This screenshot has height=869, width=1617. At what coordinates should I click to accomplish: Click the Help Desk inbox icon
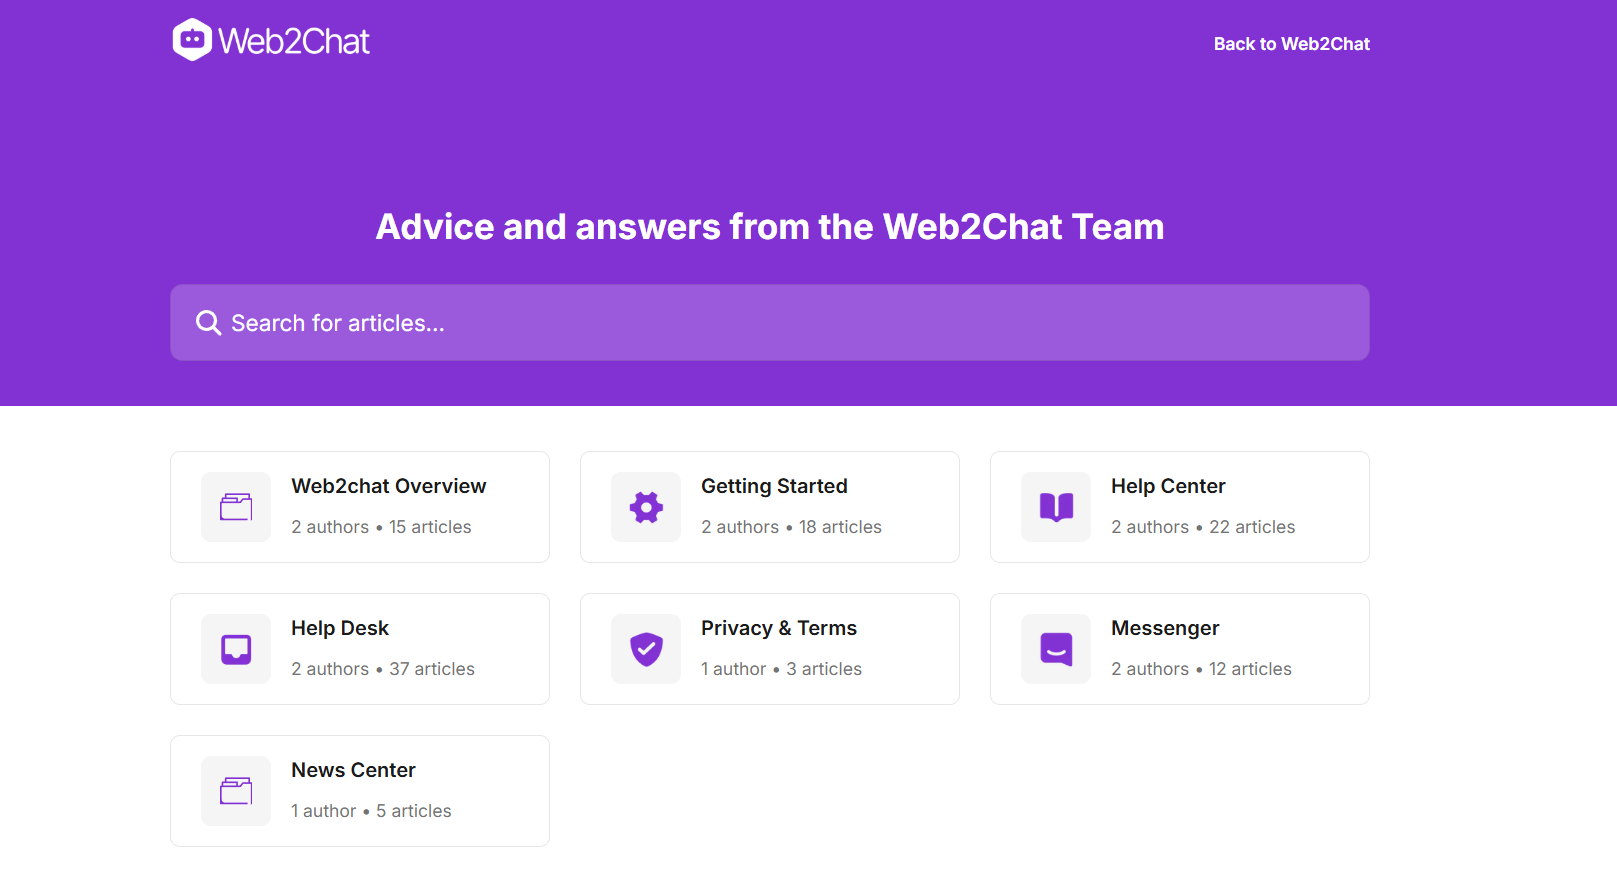pos(236,649)
